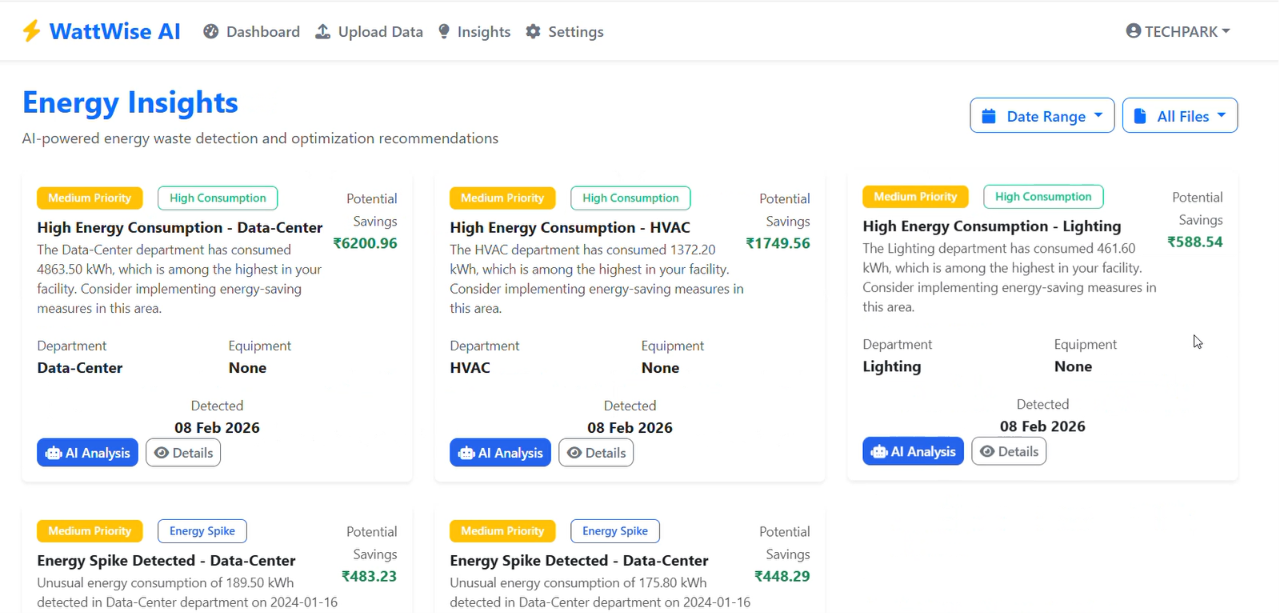This screenshot has width=1279, height=613.
Task: Go to the Dashboard nav item
Action: coord(252,31)
